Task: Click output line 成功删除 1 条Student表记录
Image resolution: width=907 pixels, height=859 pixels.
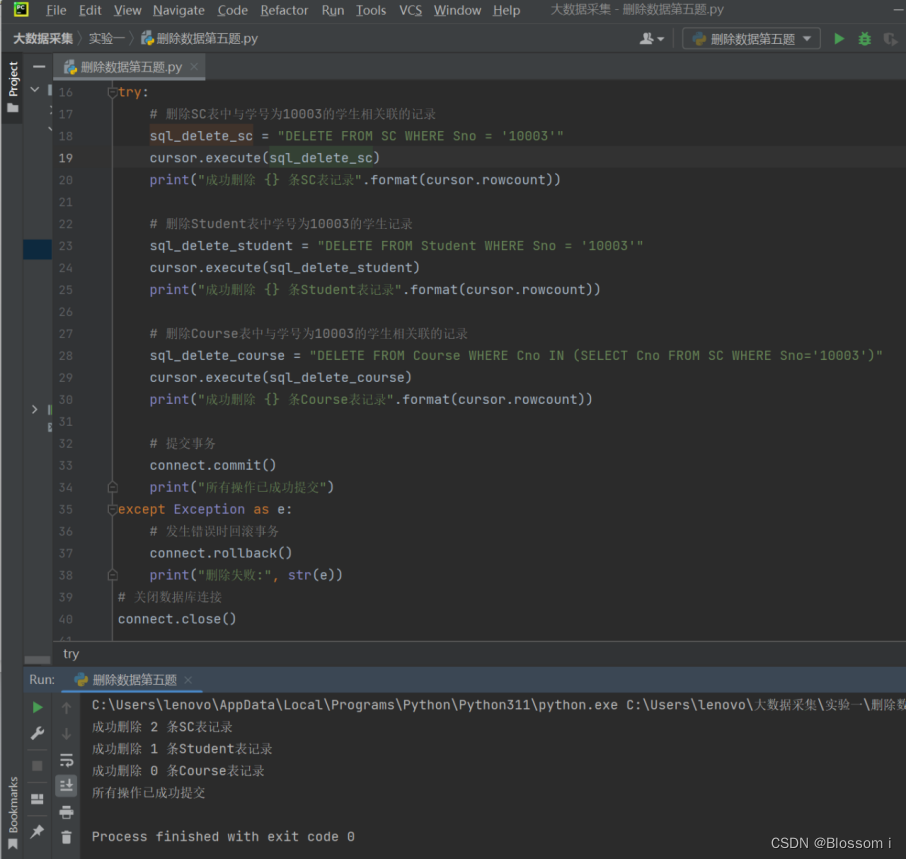Action: point(182,749)
